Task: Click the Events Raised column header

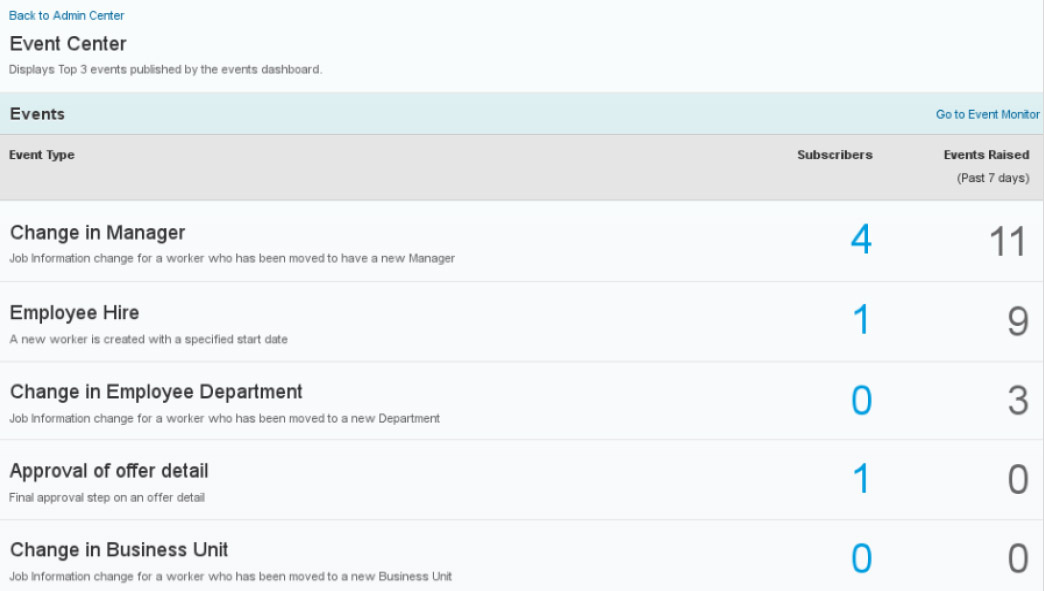Action: tap(986, 155)
